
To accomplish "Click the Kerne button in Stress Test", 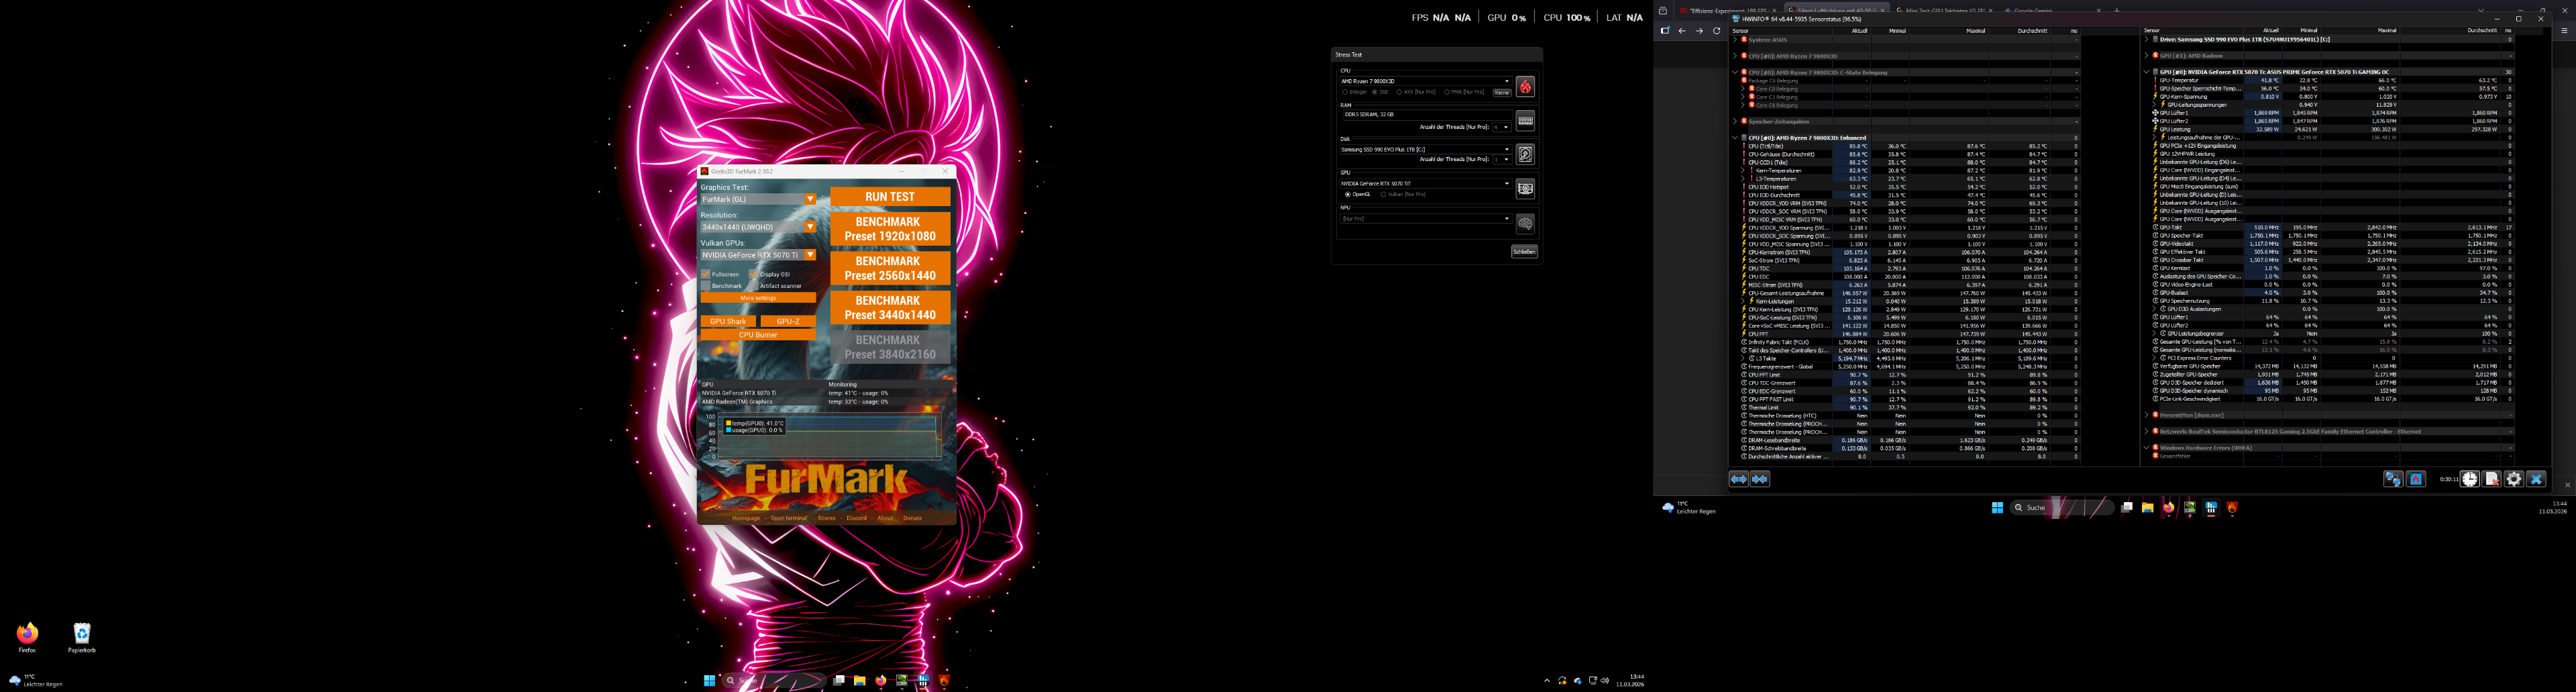I will 1503,93.
